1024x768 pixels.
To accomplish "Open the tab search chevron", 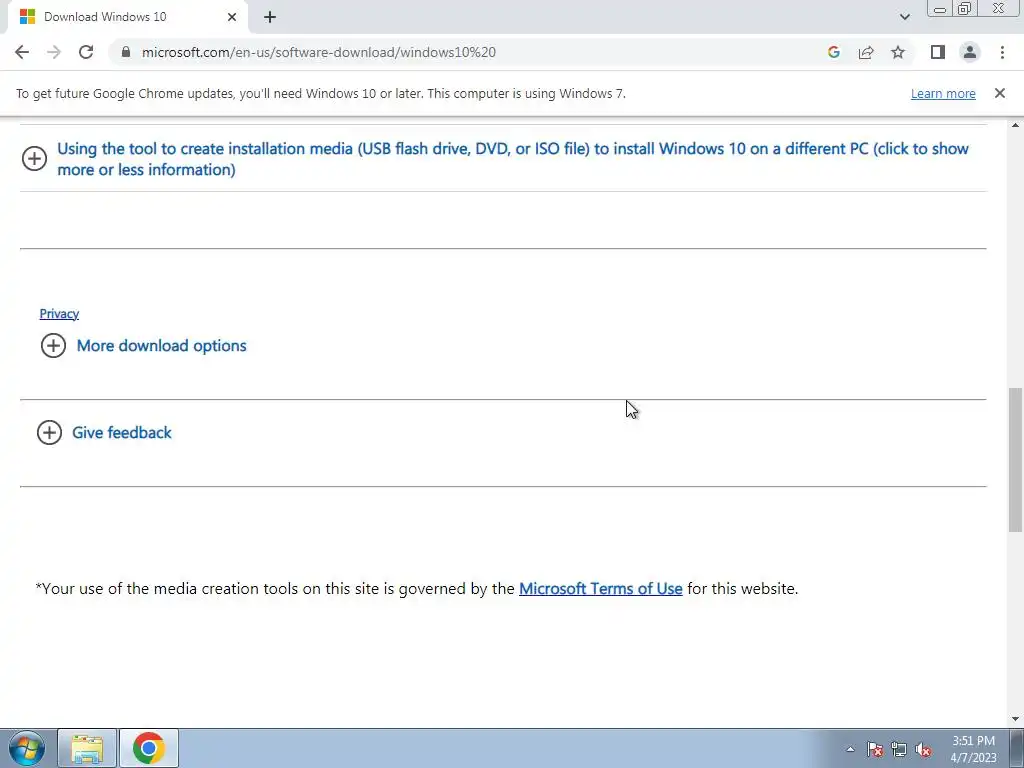I will pyautogui.click(x=904, y=17).
